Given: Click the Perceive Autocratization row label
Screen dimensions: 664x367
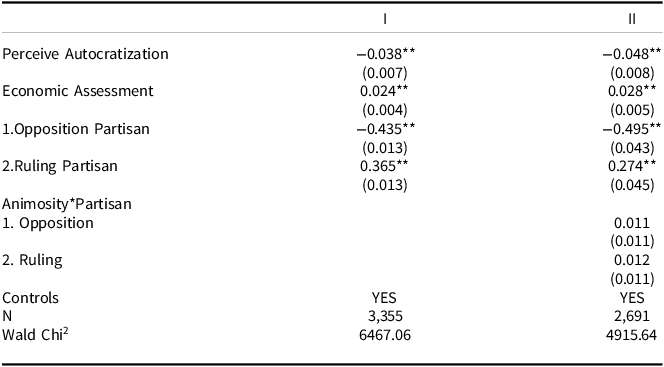Looking at the screenshot, I should (85, 54).
